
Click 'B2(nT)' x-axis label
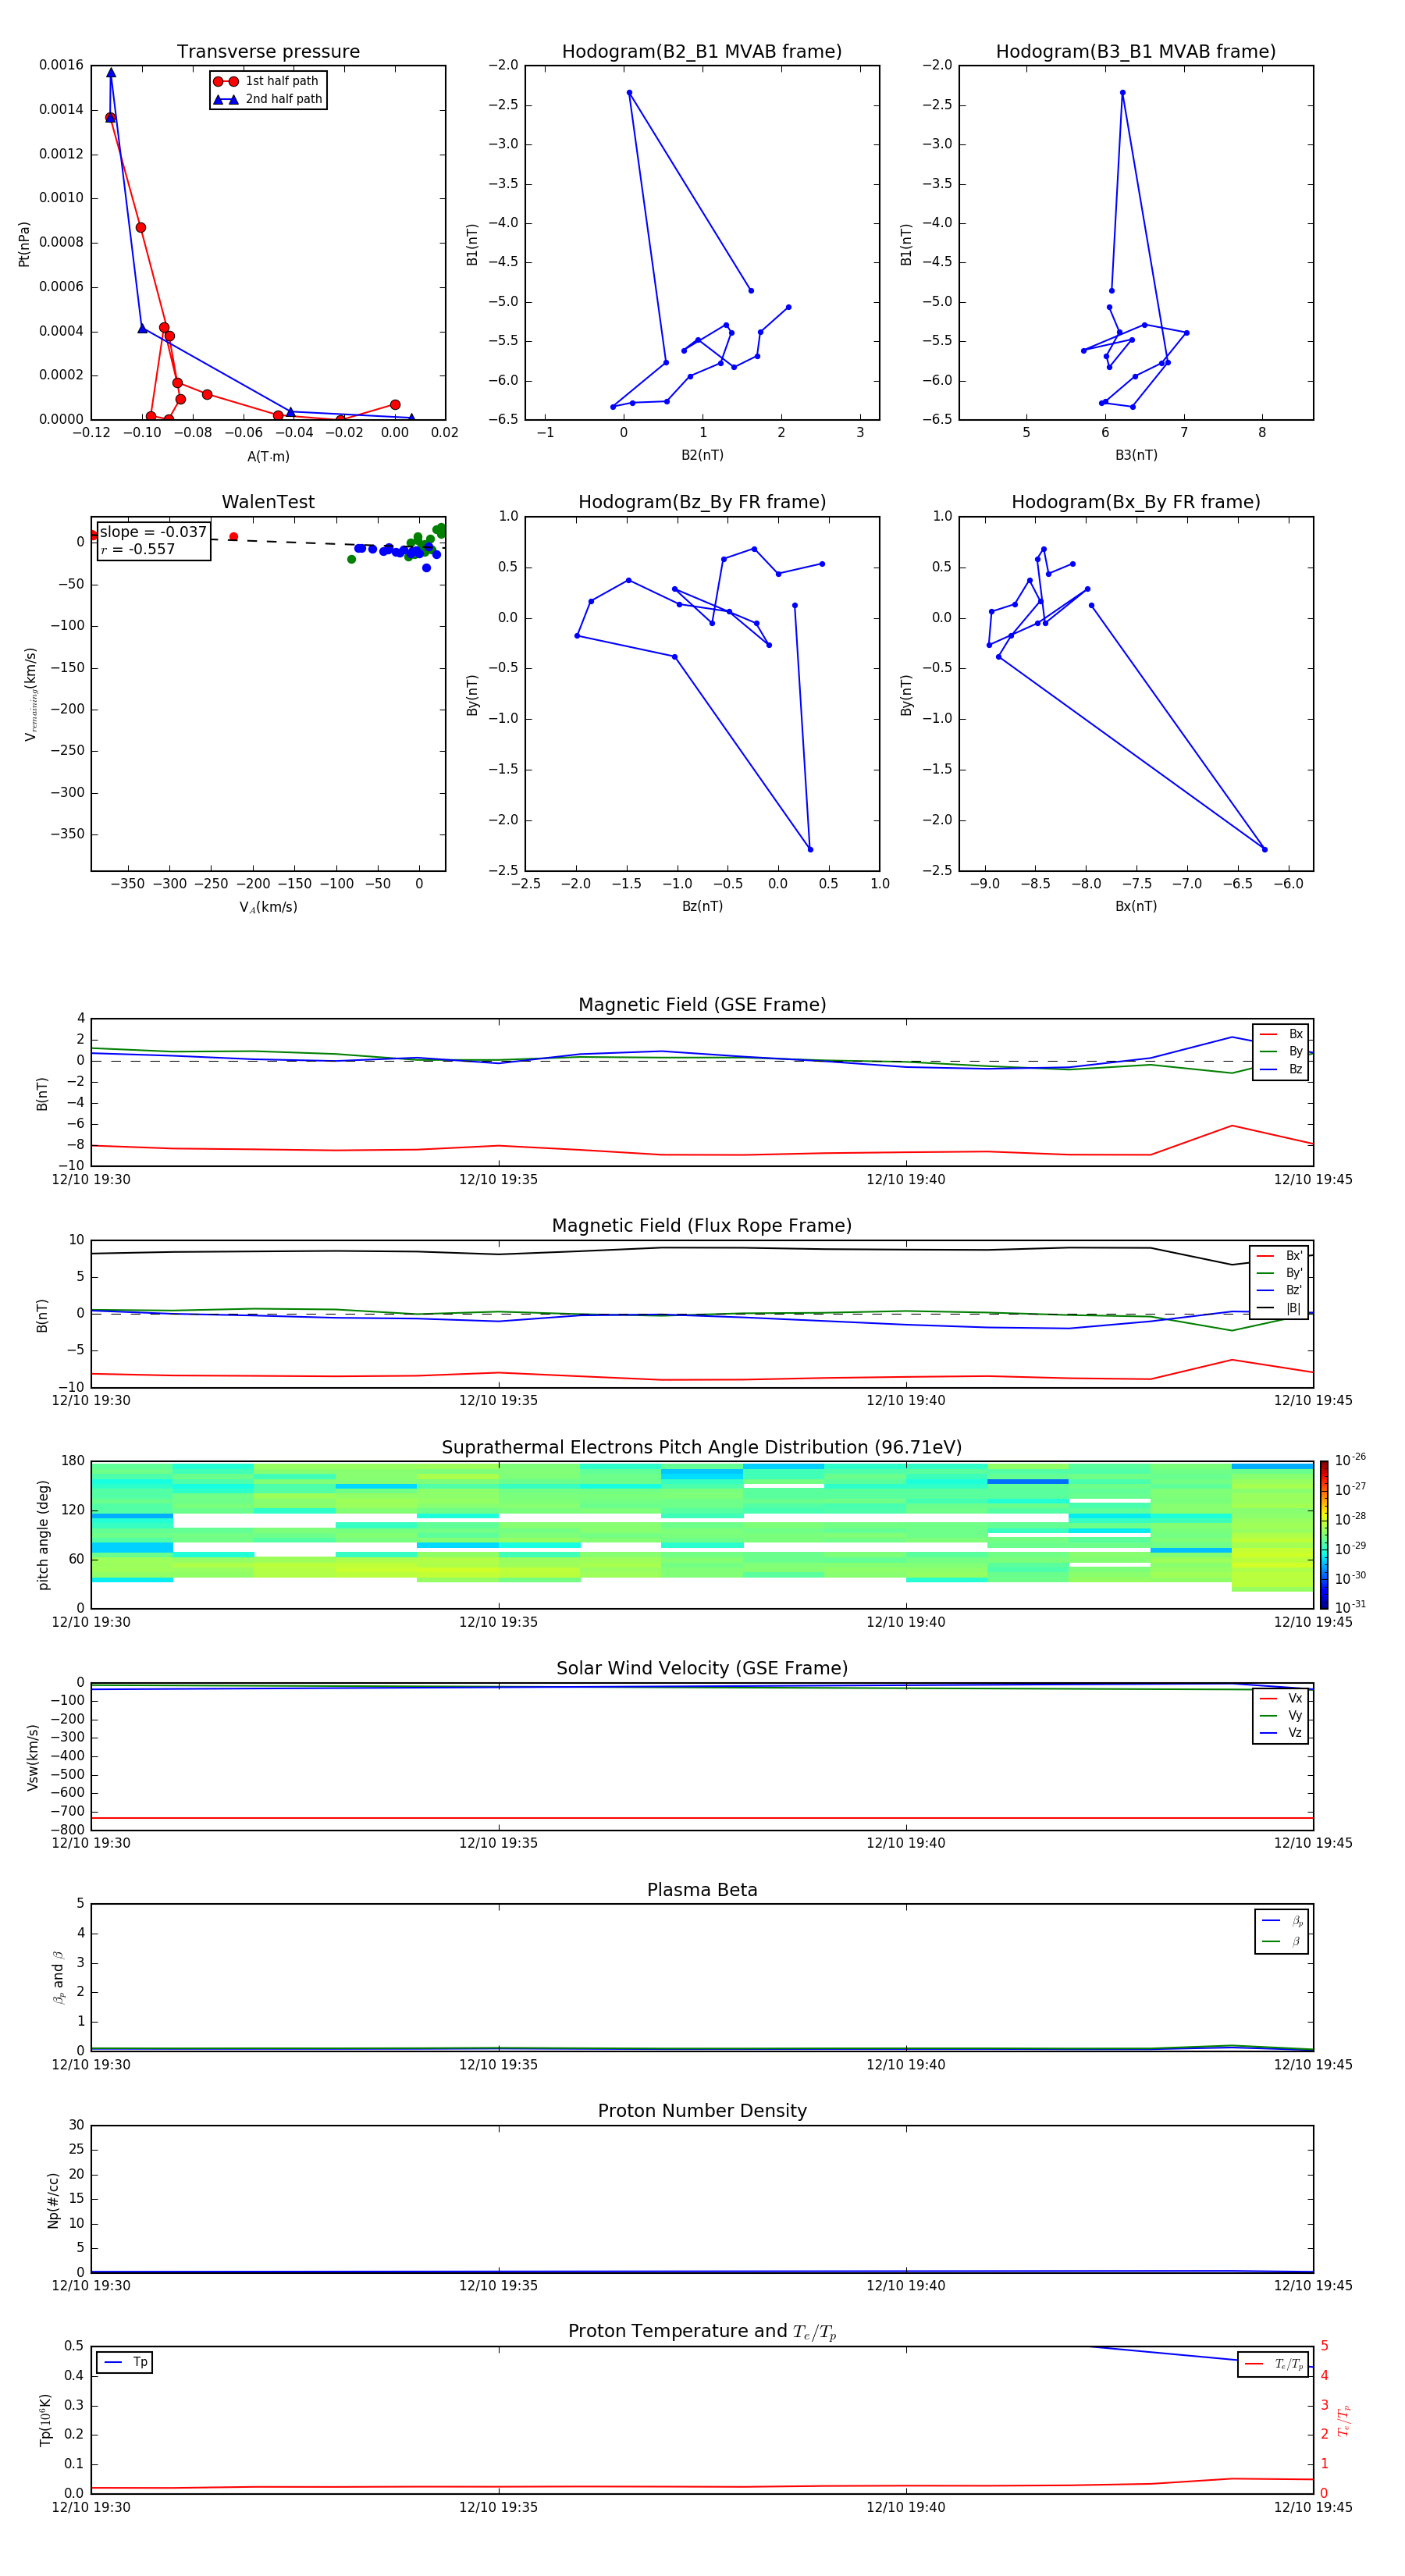pos(702,455)
